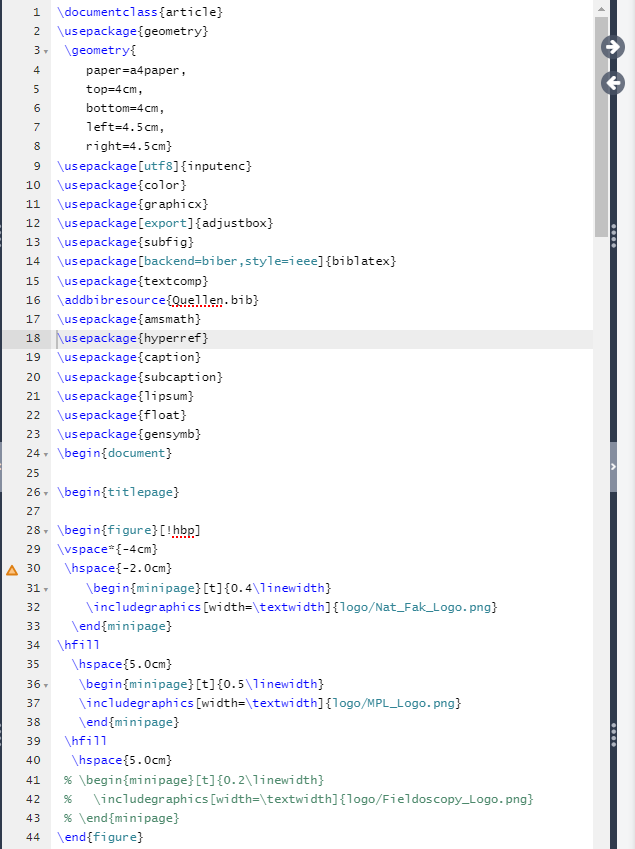Click on \hfill on line 34
The image size is (635, 849).
78,645
